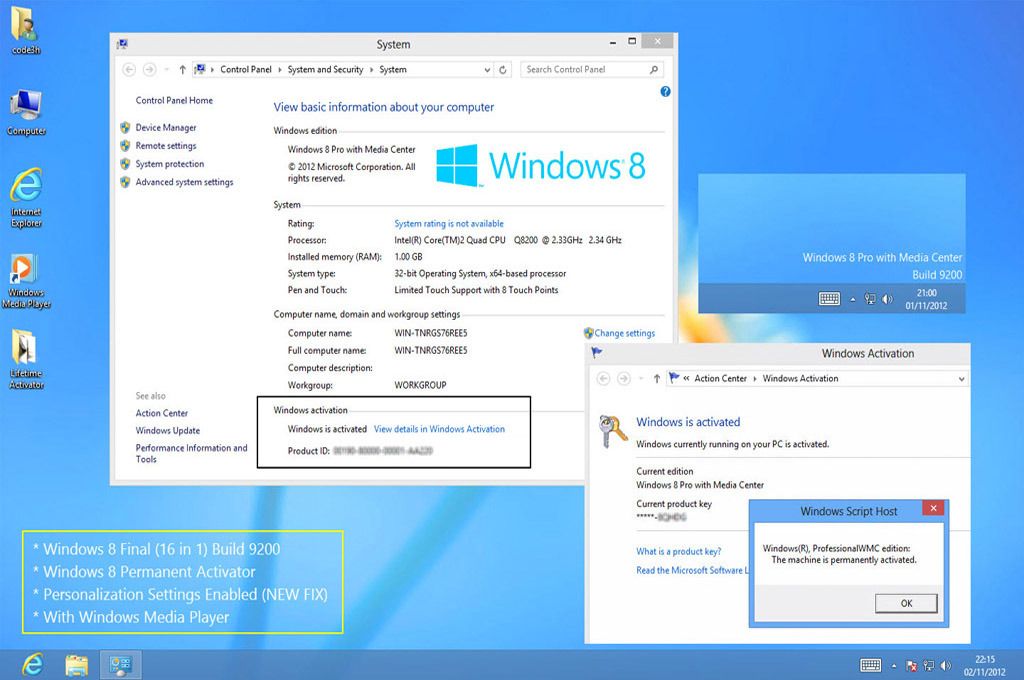
Task: Refresh the System window
Action: point(503,69)
